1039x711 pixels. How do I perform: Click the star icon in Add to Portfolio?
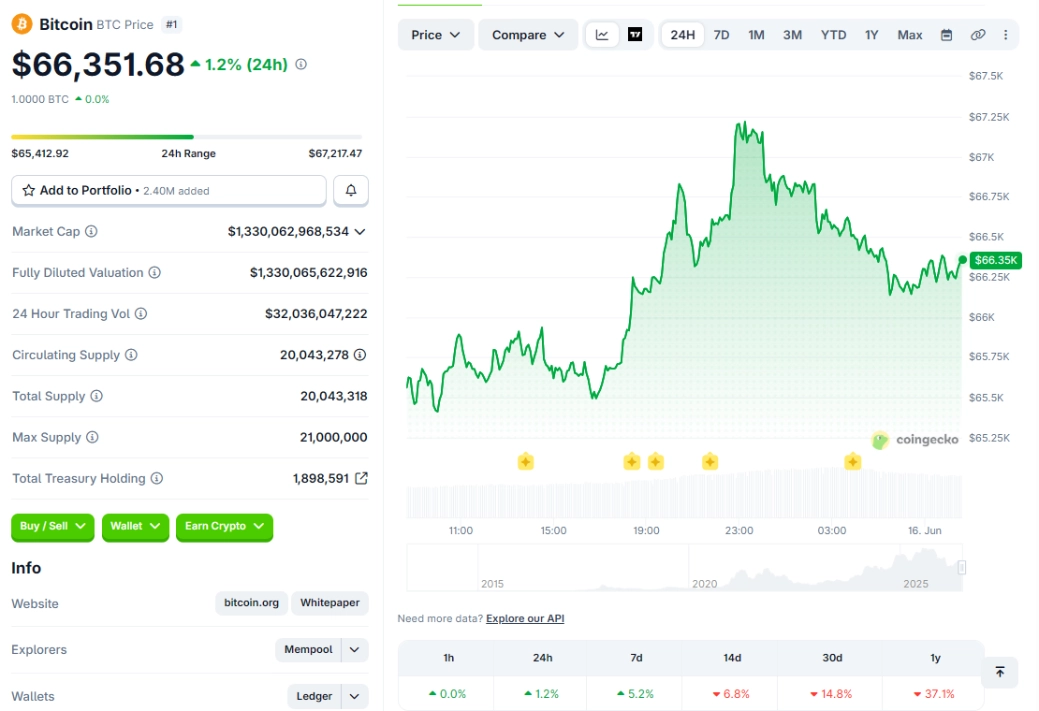(x=28, y=191)
